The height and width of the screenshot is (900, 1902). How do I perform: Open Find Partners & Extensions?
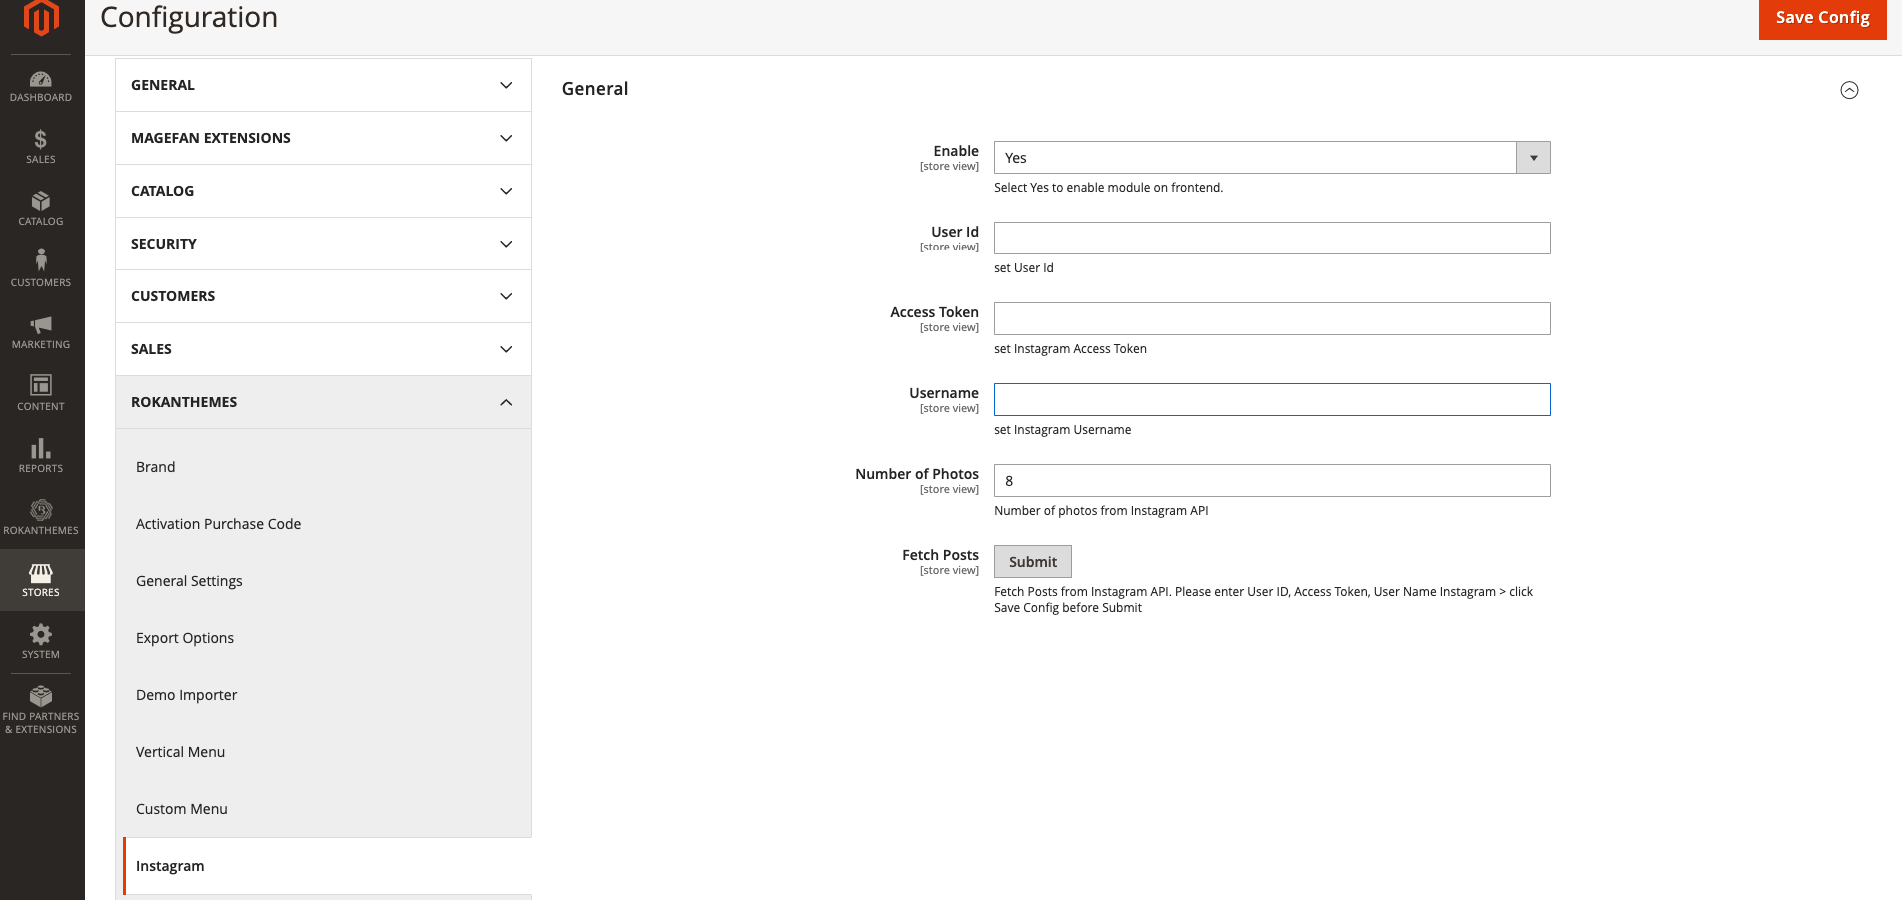41,710
